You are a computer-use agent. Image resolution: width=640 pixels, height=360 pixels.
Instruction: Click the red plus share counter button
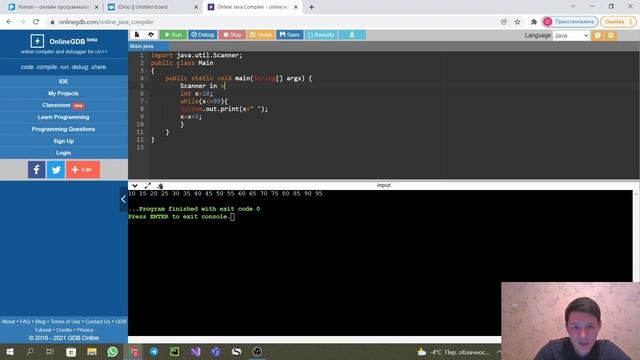pos(83,169)
